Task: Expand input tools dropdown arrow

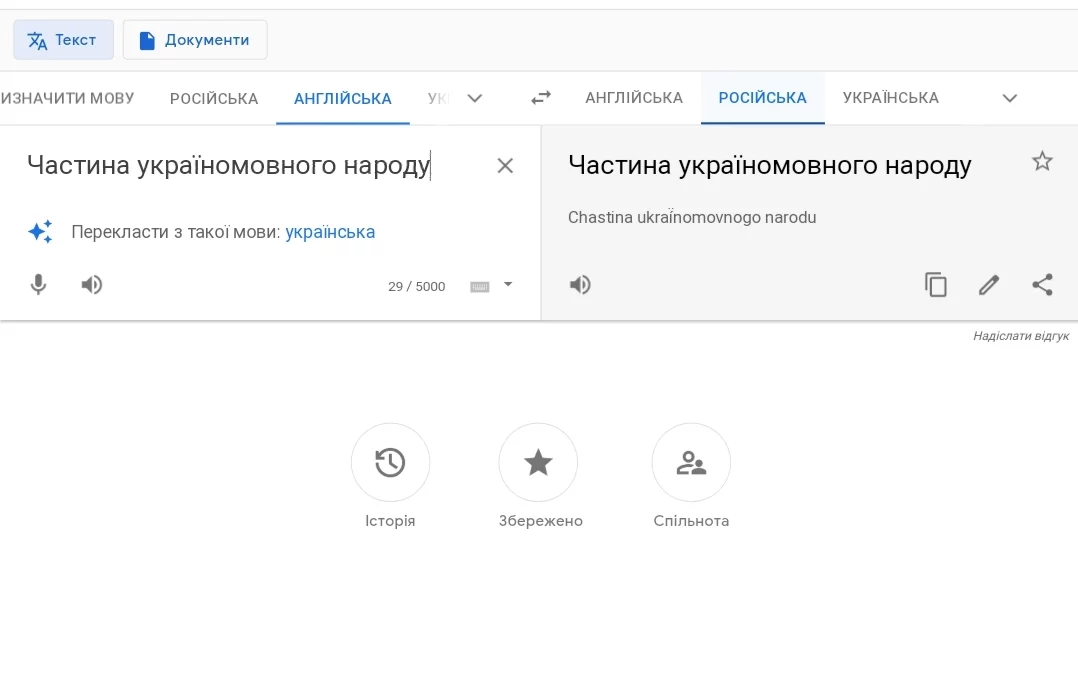Action: click(x=508, y=284)
